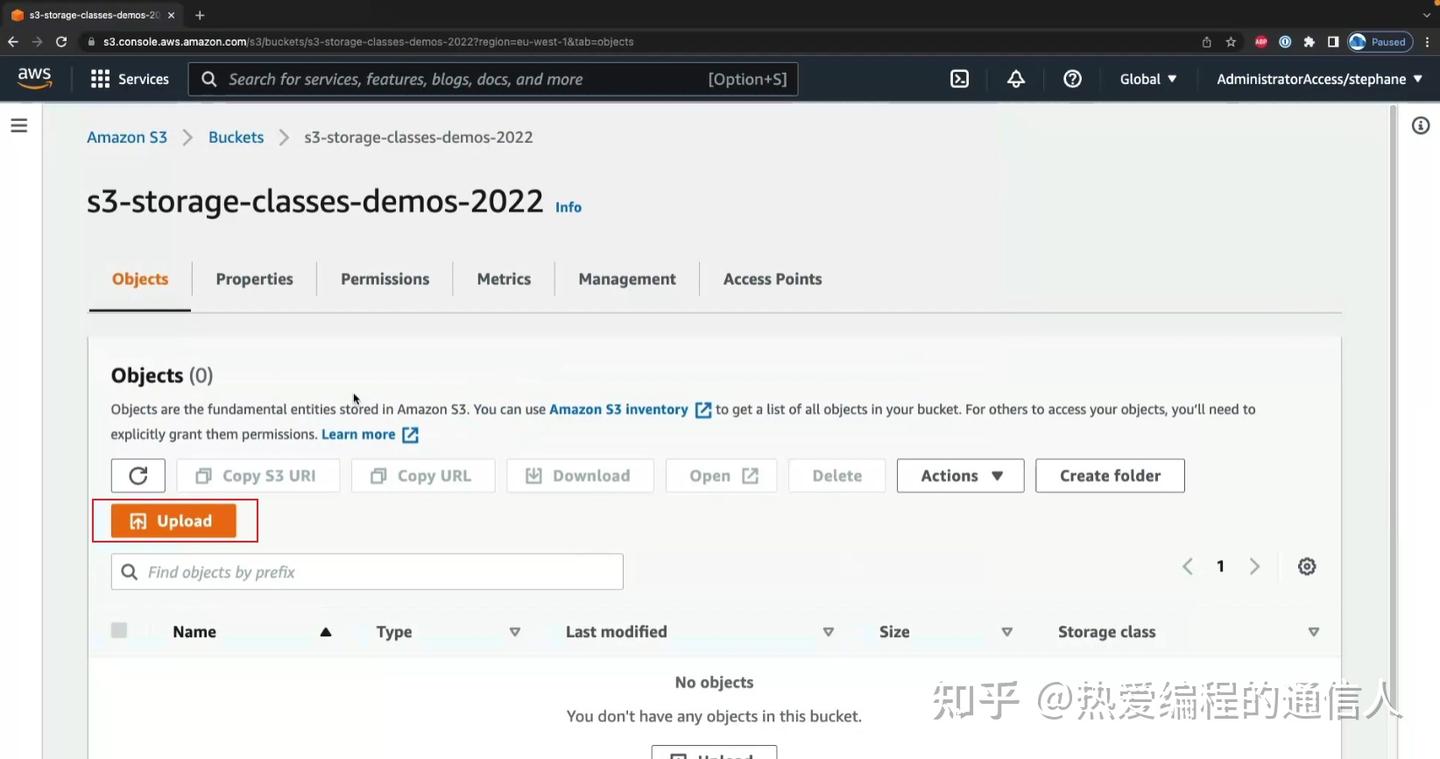Click the Find objects by prefix field
Screen dimensions: 1440x759
[x=366, y=571]
